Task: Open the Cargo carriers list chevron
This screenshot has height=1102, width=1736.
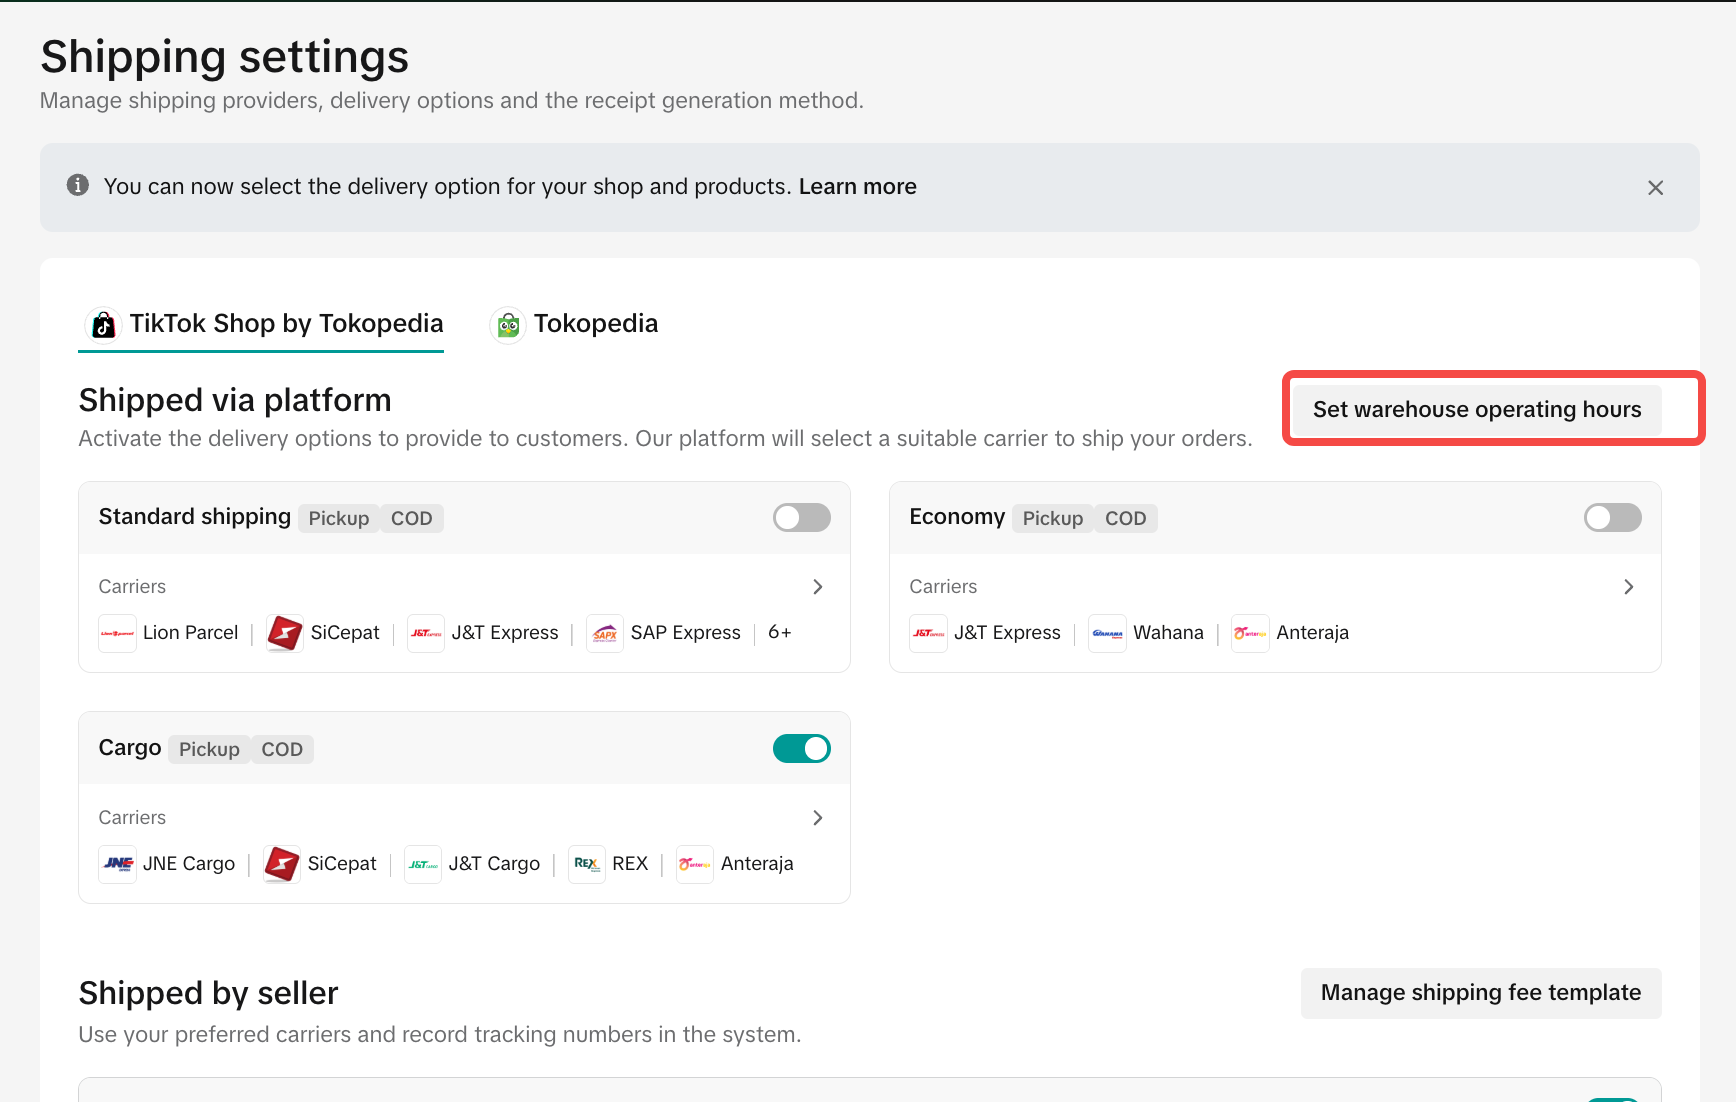Action: coord(818,818)
